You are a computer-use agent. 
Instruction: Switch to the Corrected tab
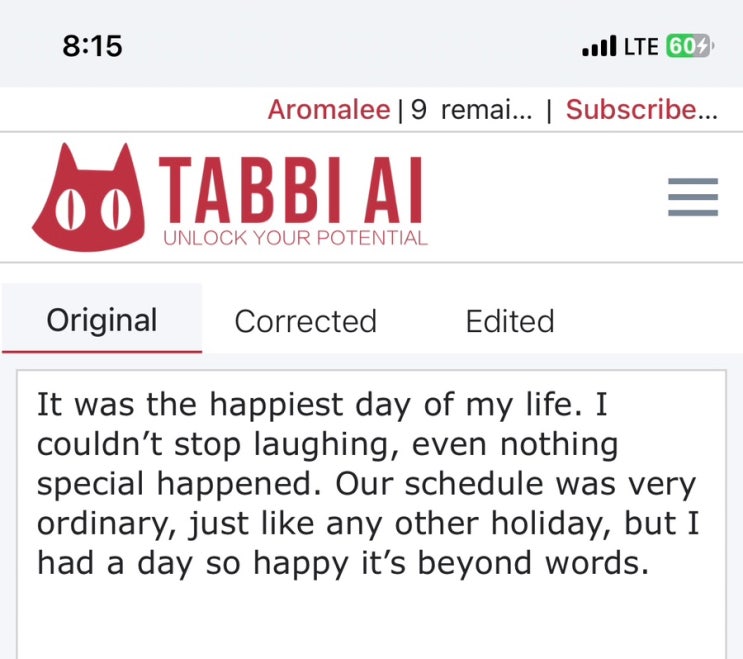pos(305,321)
